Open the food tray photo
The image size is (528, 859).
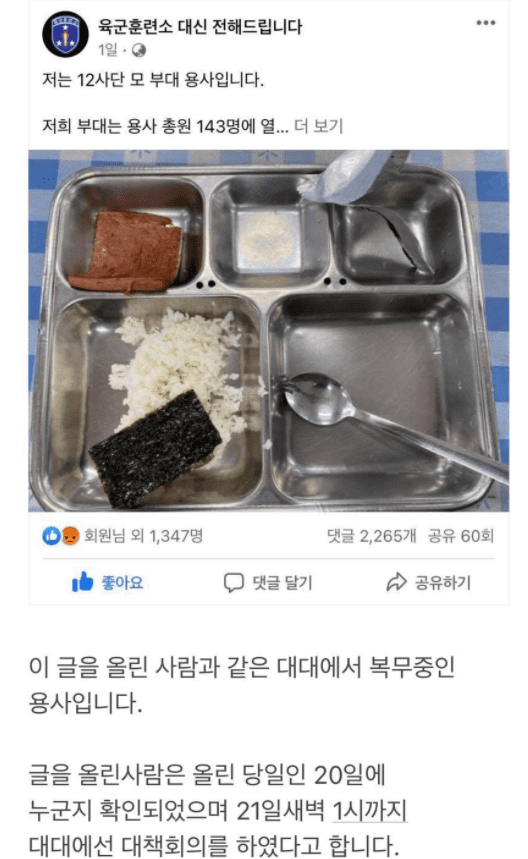click(x=268, y=330)
